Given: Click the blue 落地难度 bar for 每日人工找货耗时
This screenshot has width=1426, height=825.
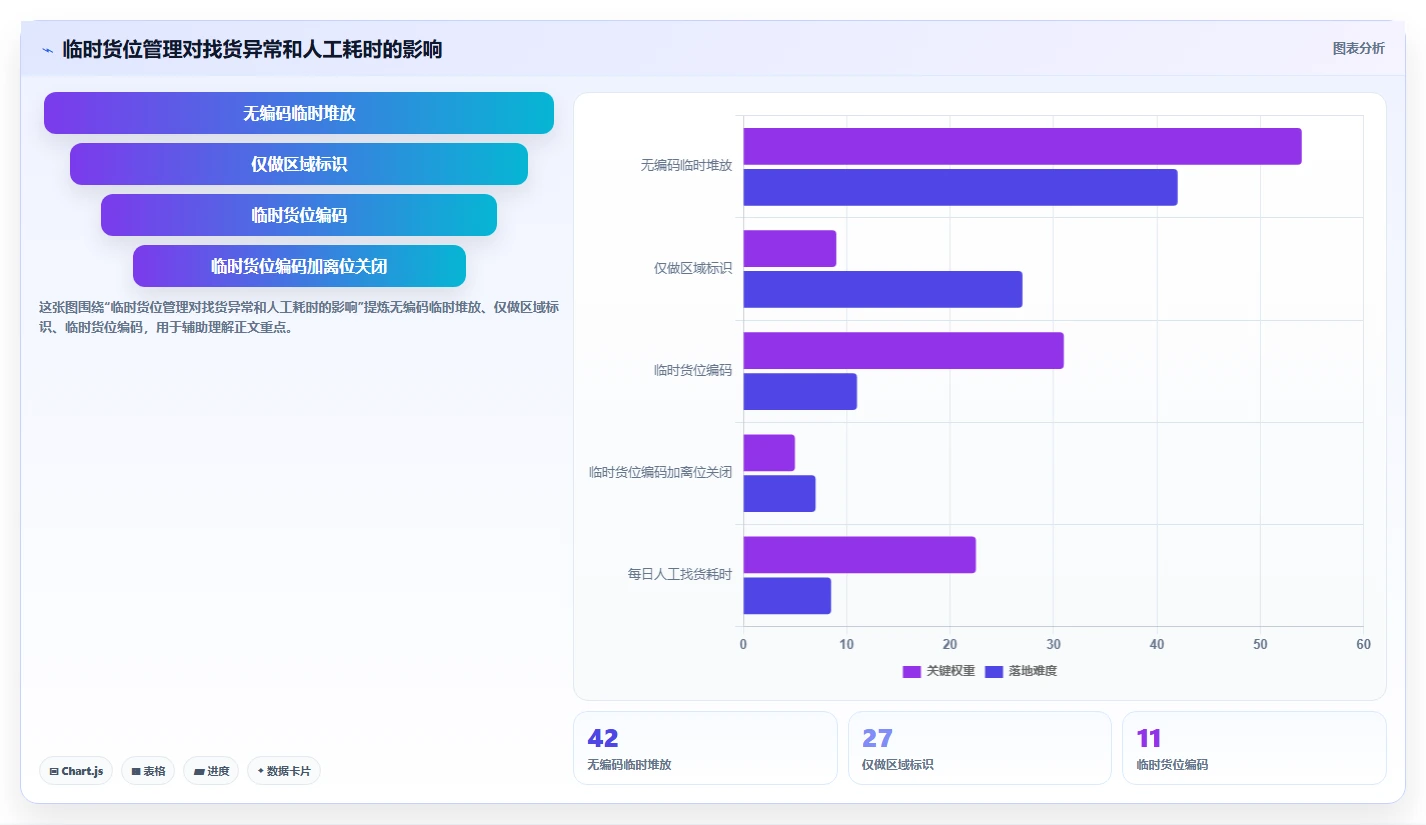Looking at the screenshot, I should pyautogui.click(x=787, y=596).
